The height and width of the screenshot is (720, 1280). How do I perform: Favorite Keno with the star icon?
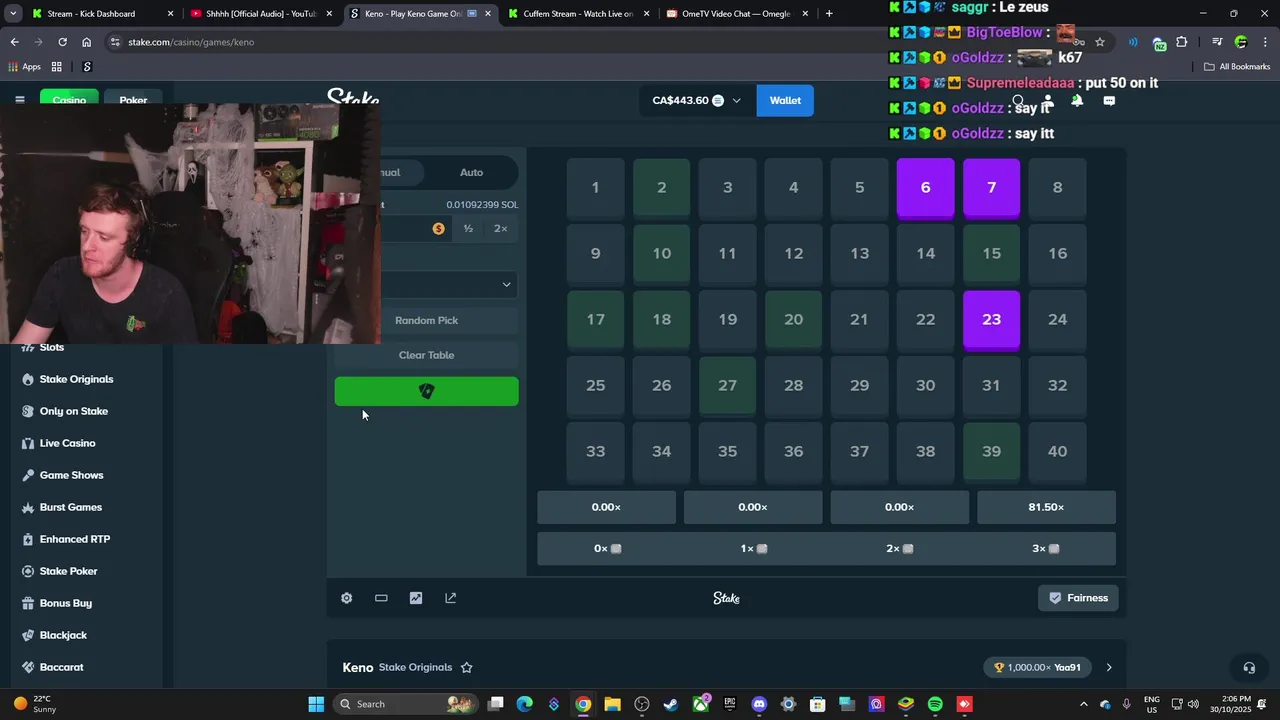pos(466,667)
